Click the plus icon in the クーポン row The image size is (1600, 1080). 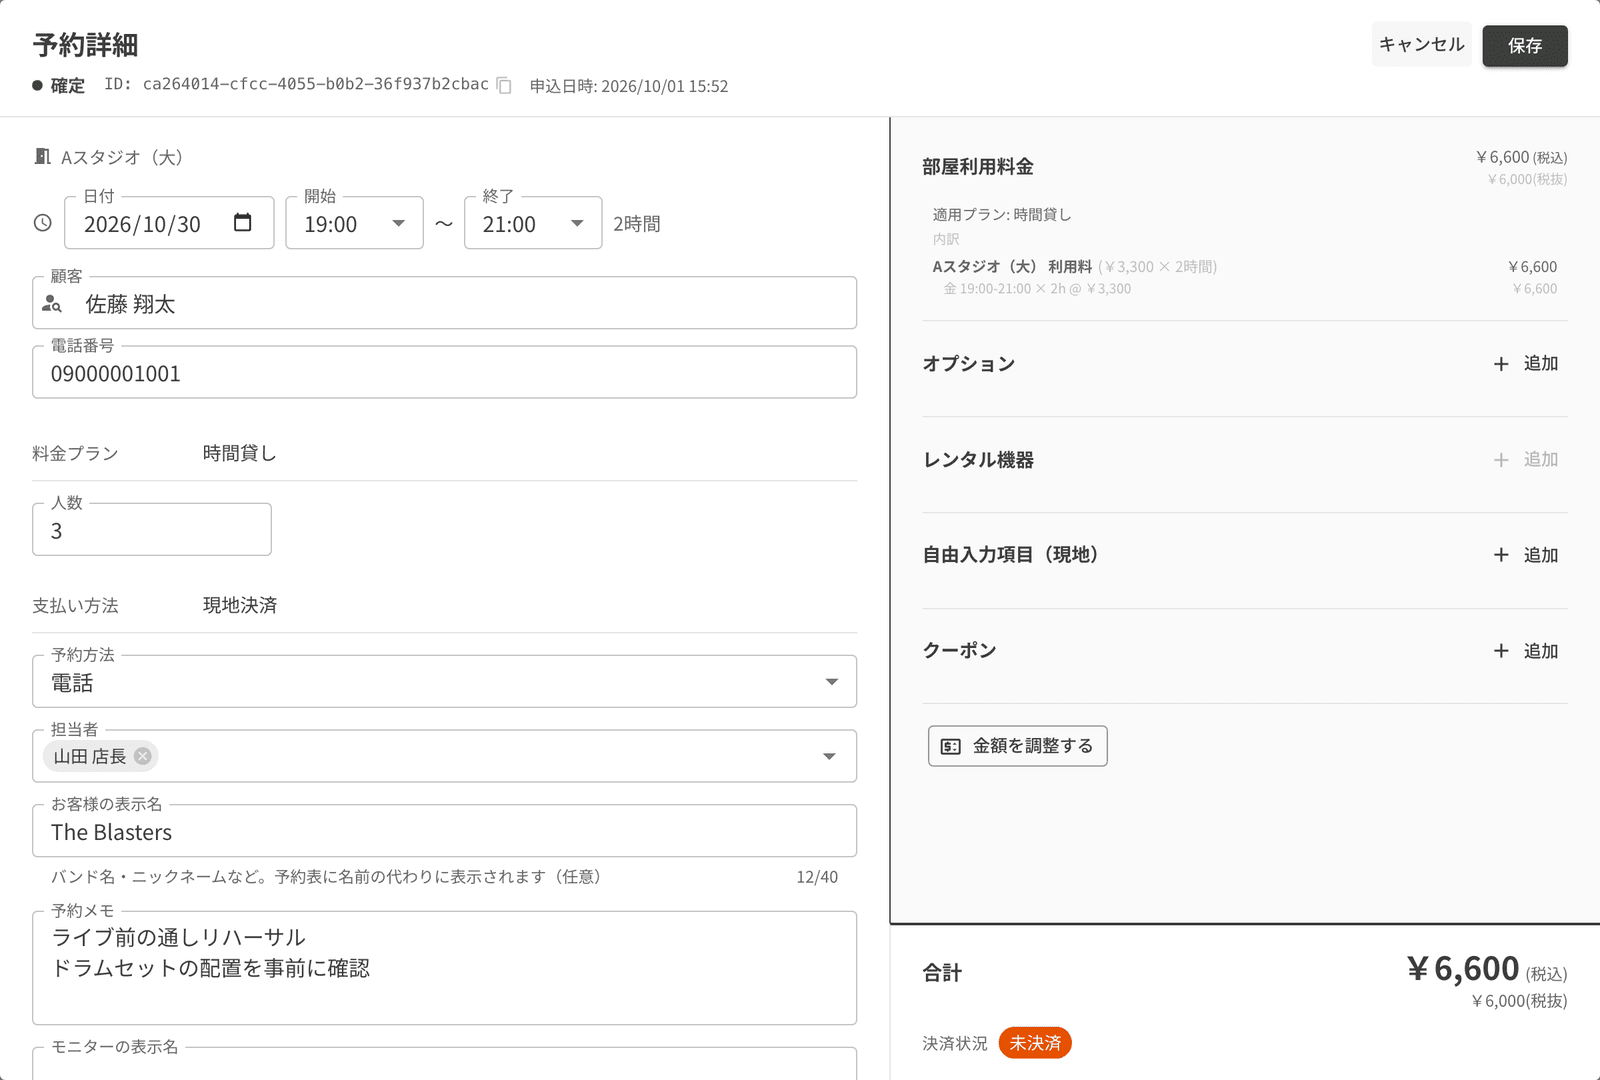(x=1501, y=651)
